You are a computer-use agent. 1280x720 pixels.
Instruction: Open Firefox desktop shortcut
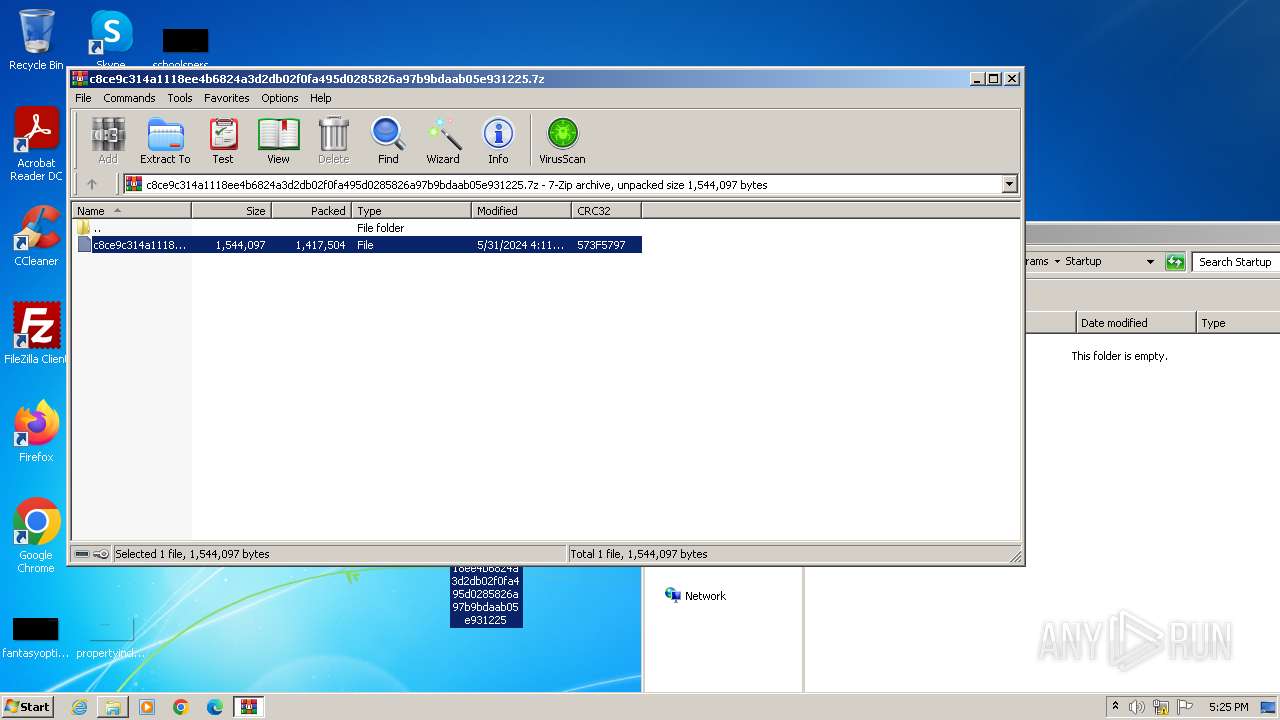point(36,431)
